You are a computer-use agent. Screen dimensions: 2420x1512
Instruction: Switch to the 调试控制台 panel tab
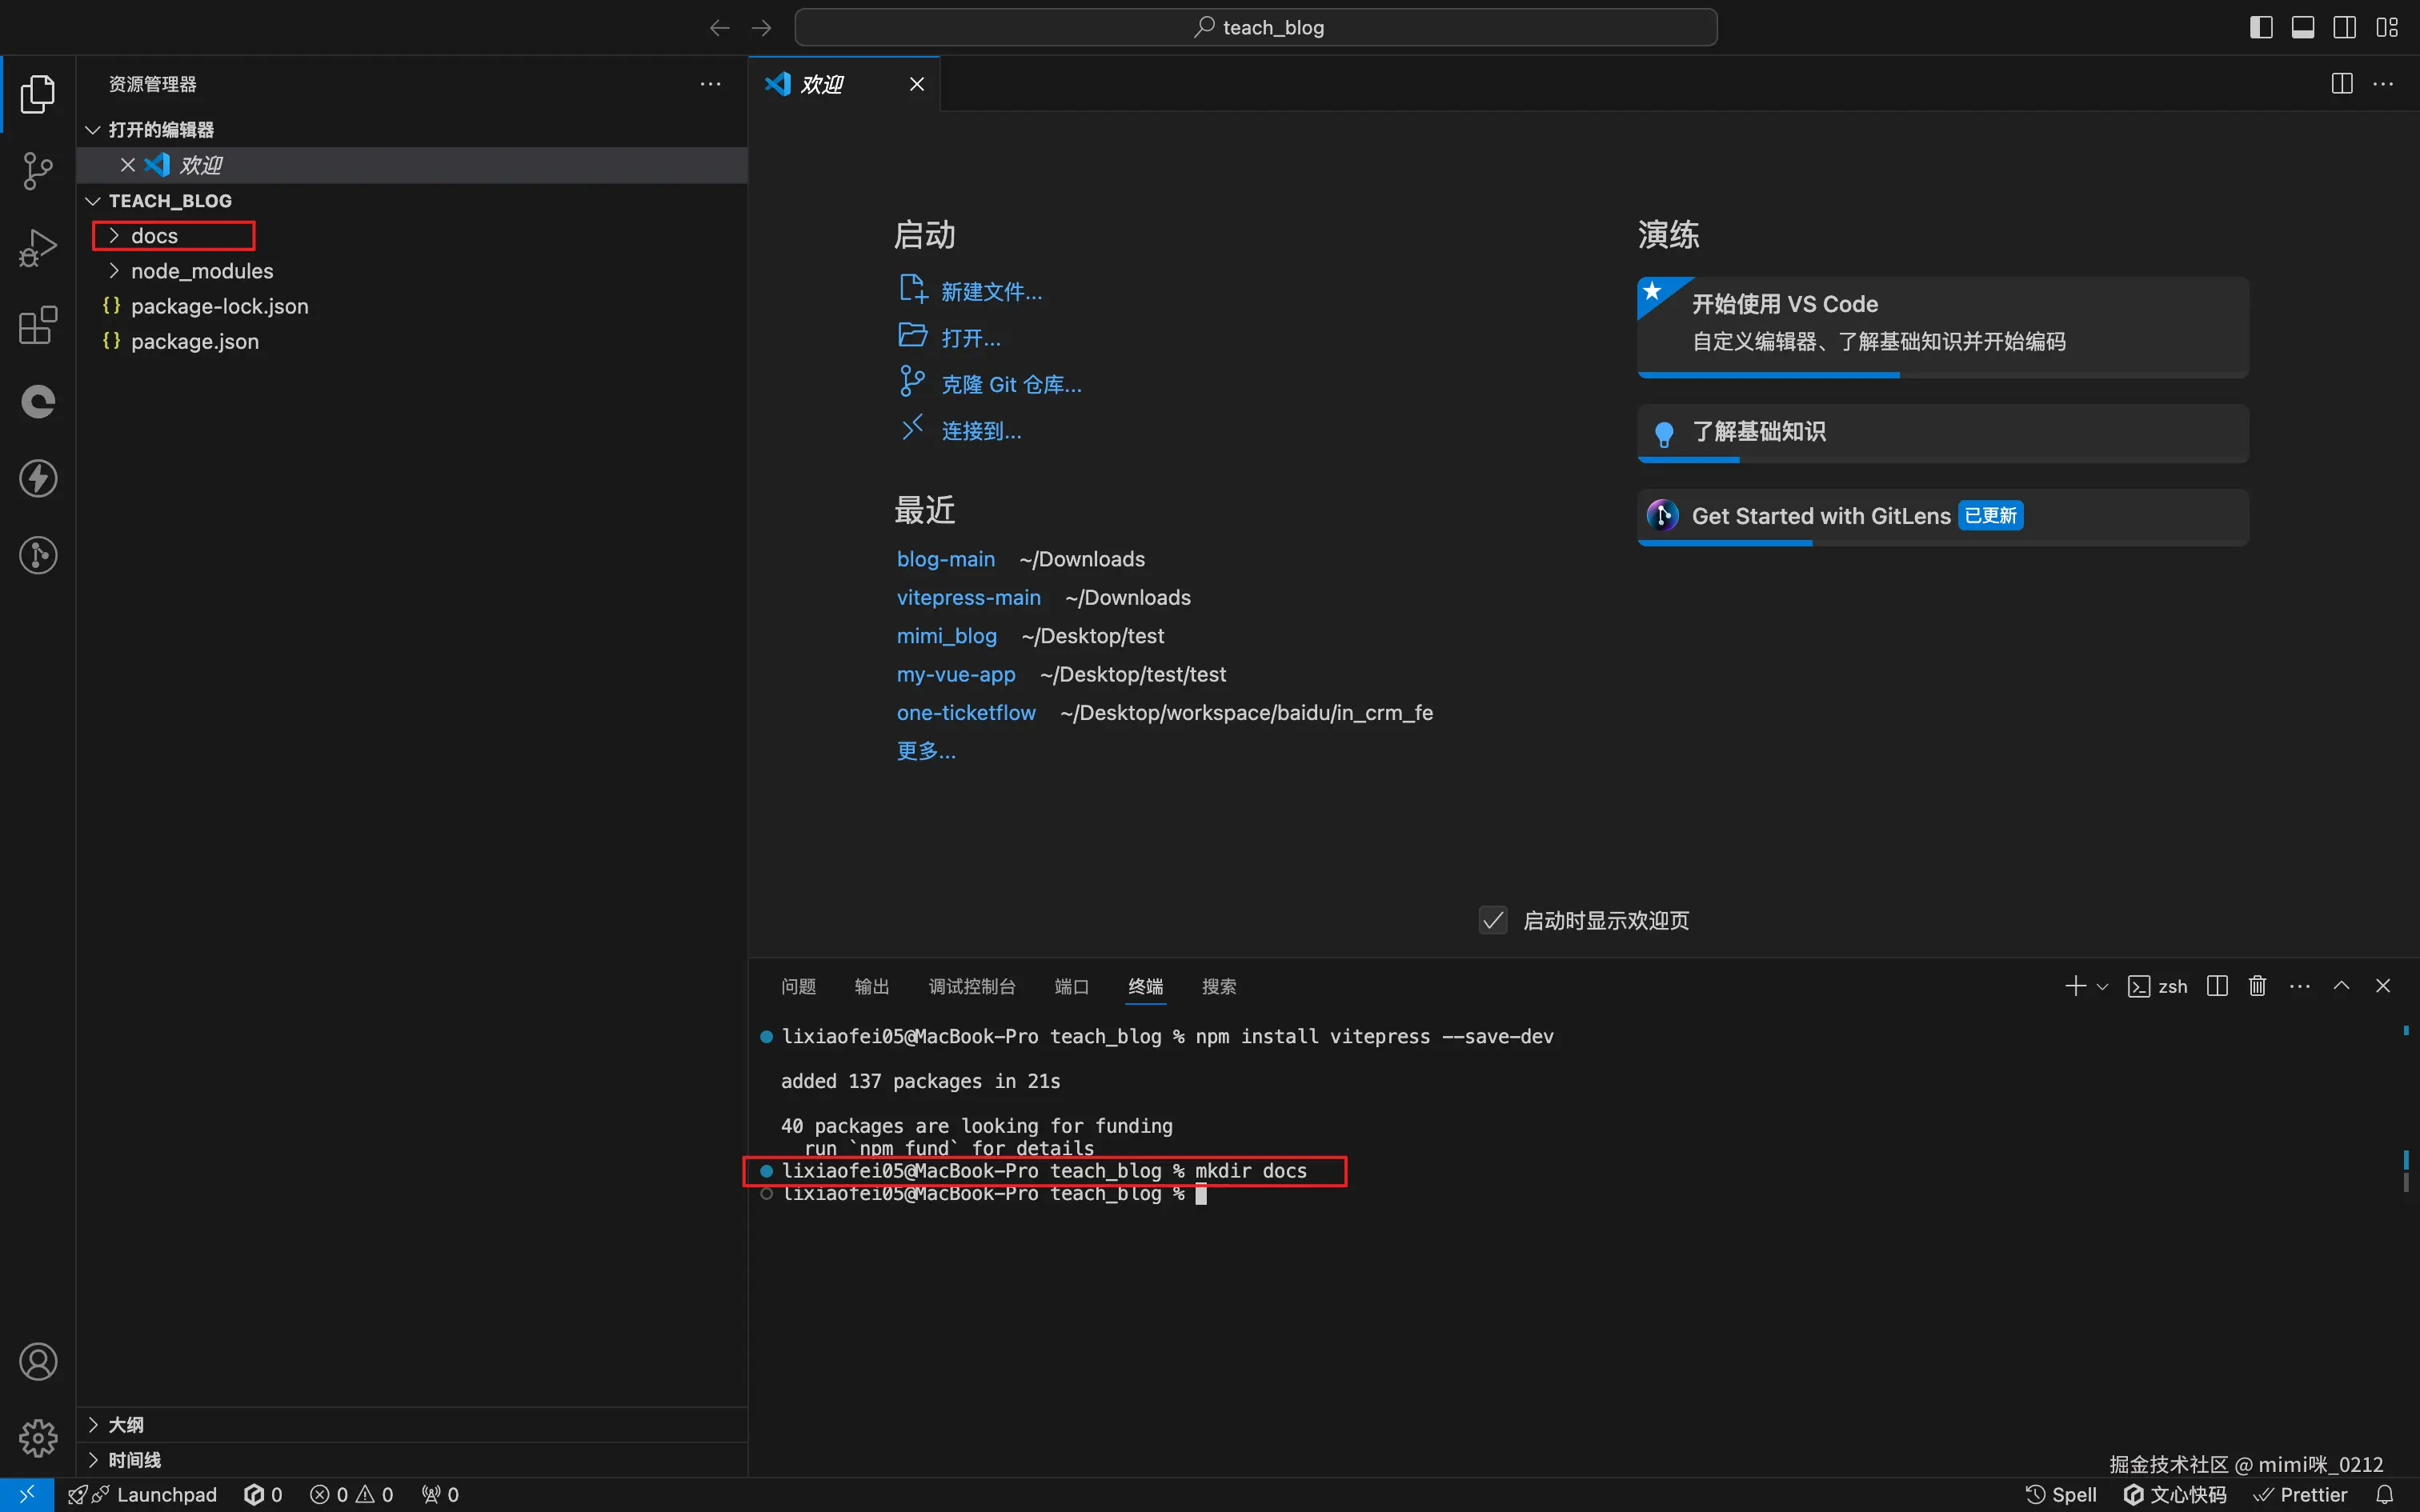click(971, 987)
